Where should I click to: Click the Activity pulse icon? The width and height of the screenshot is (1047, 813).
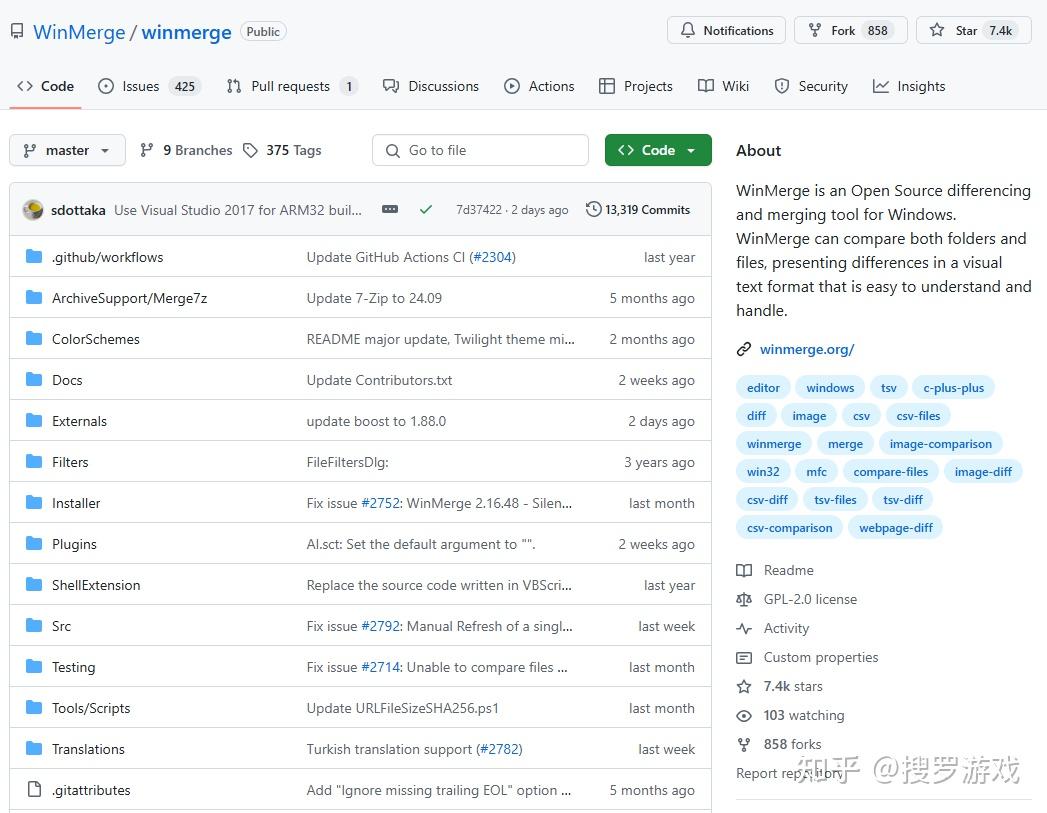coord(744,628)
